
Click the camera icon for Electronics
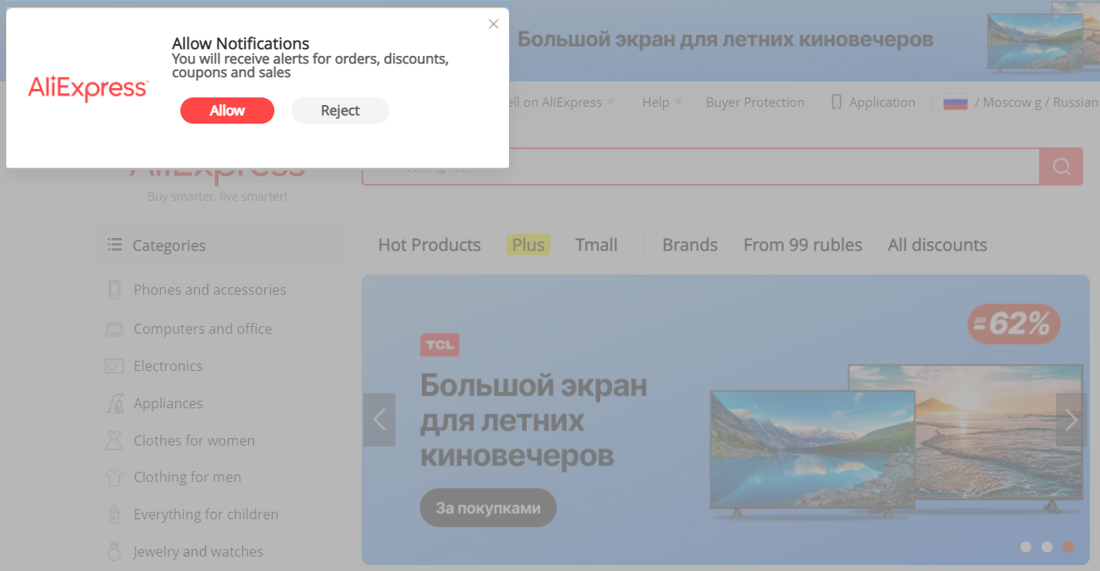[114, 366]
